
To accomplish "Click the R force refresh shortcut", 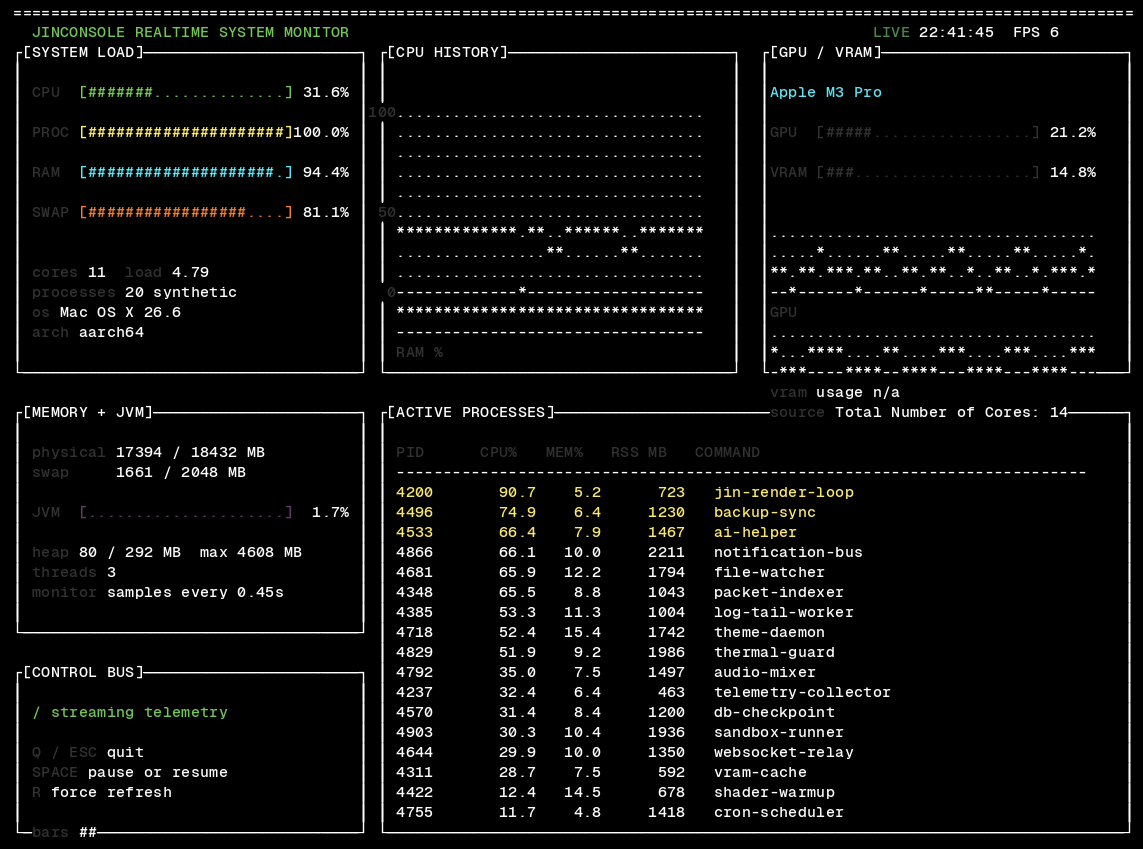I will 102,793.
